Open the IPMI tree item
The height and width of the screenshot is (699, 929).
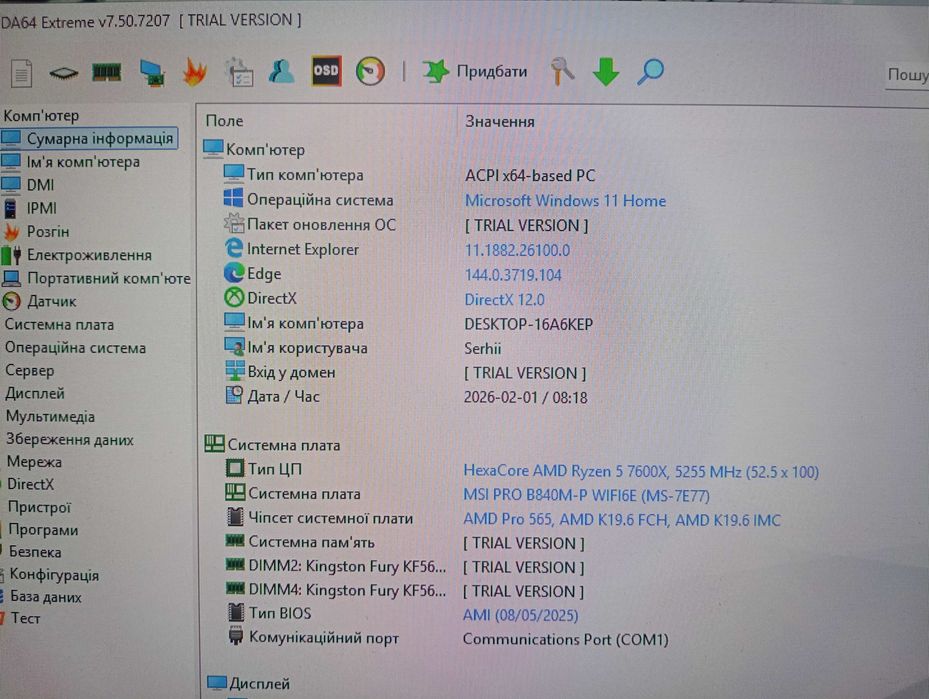(x=30, y=209)
